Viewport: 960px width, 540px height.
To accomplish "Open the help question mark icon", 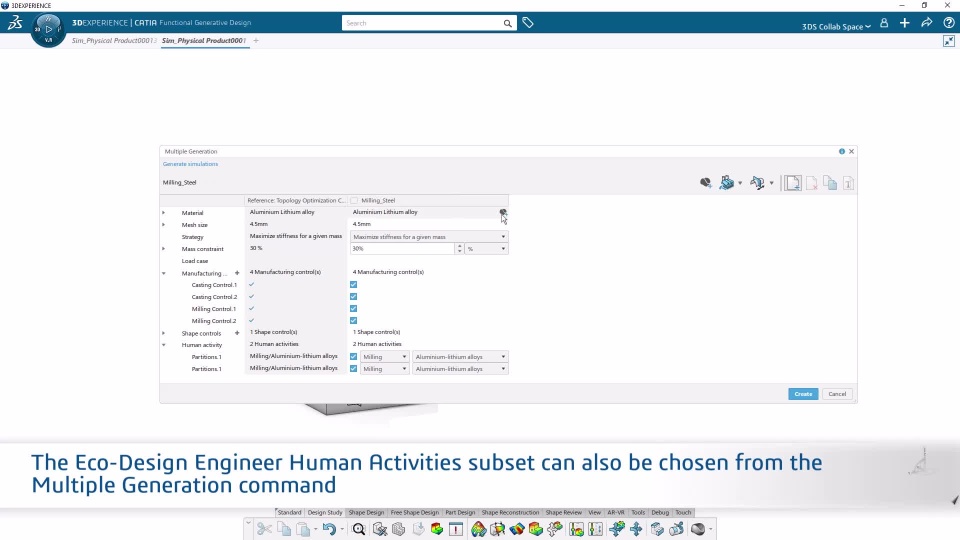I will click(x=948, y=23).
